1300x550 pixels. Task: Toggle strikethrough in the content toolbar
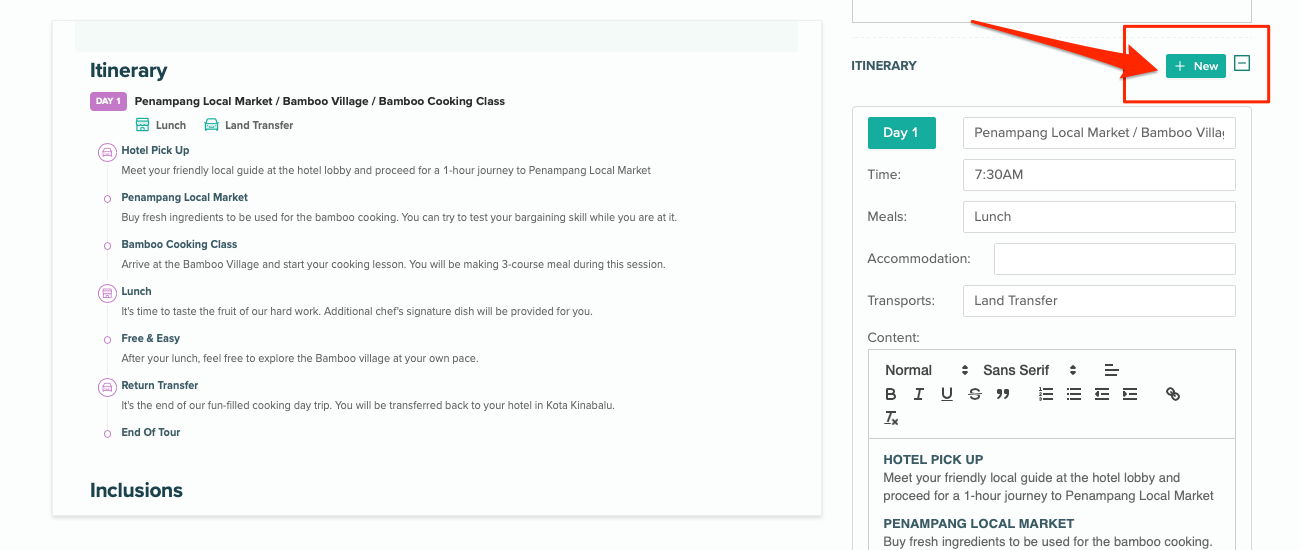point(975,394)
